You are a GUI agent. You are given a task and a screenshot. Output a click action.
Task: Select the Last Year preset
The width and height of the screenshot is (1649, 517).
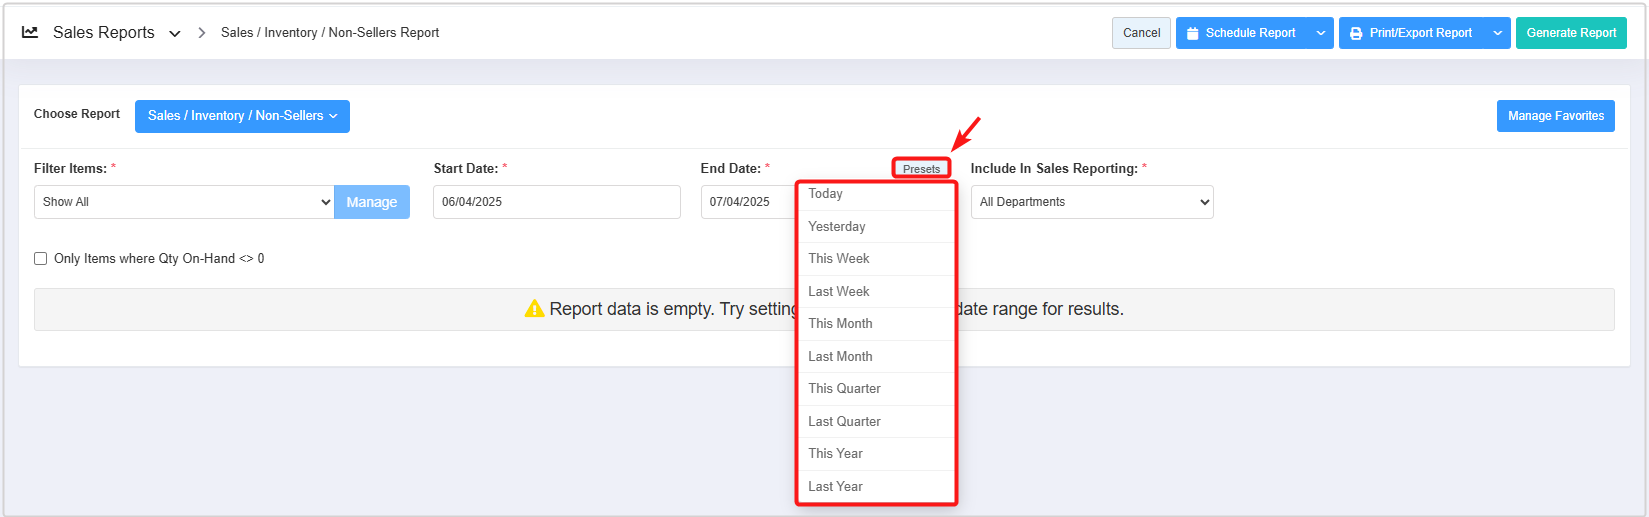coord(836,486)
